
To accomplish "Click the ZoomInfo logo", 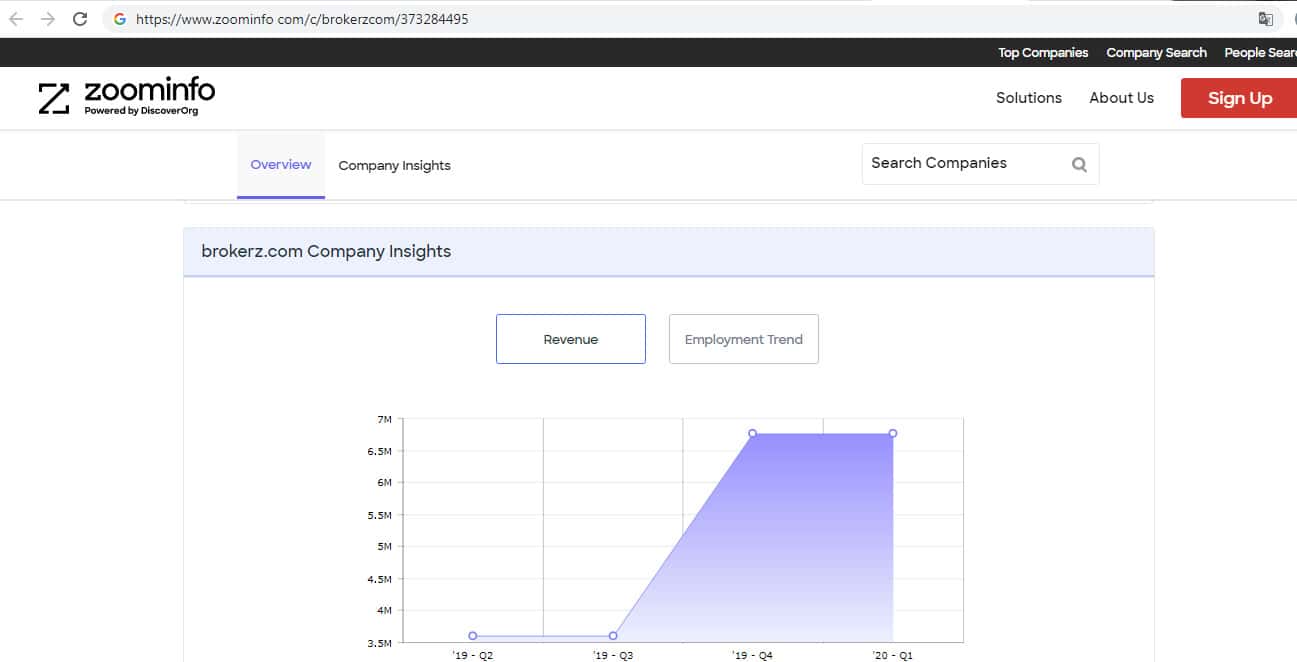I will pyautogui.click(x=127, y=97).
